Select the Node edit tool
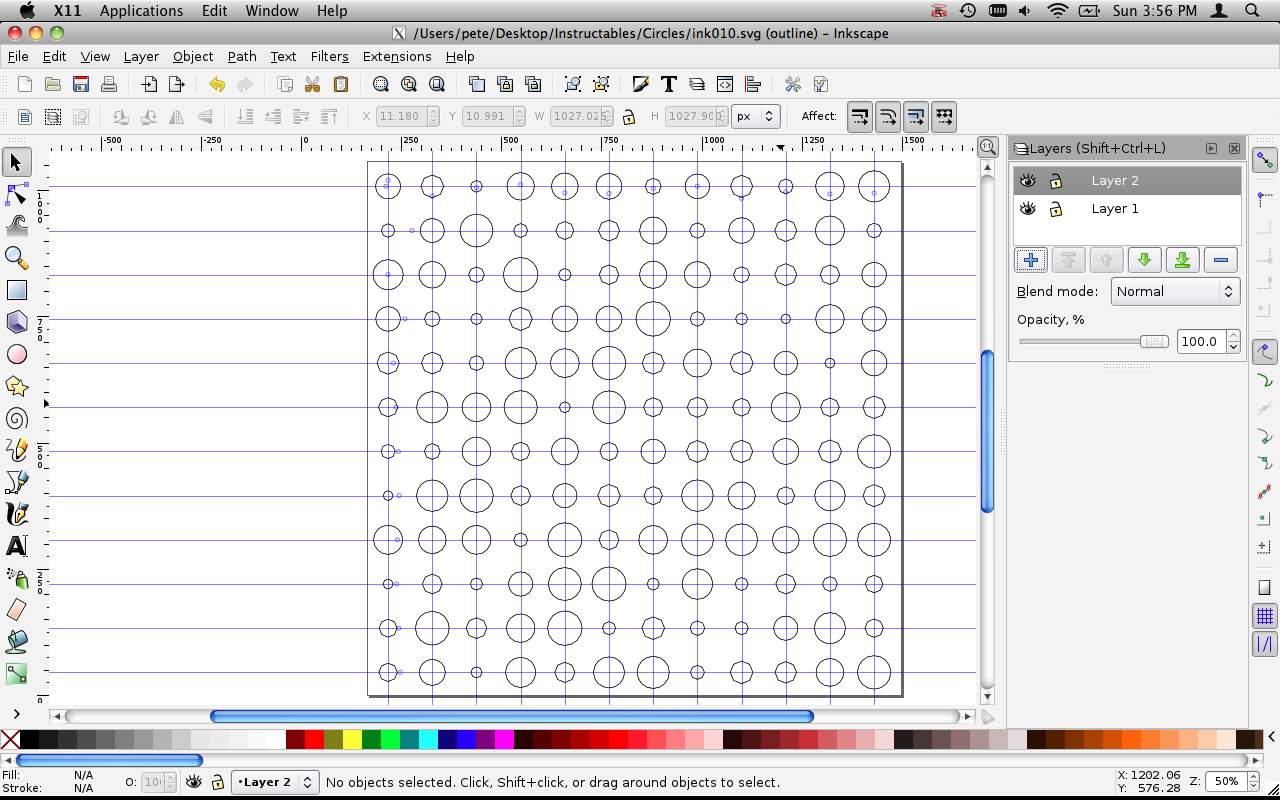The width and height of the screenshot is (1280, 800). click(x=16, y=194)
